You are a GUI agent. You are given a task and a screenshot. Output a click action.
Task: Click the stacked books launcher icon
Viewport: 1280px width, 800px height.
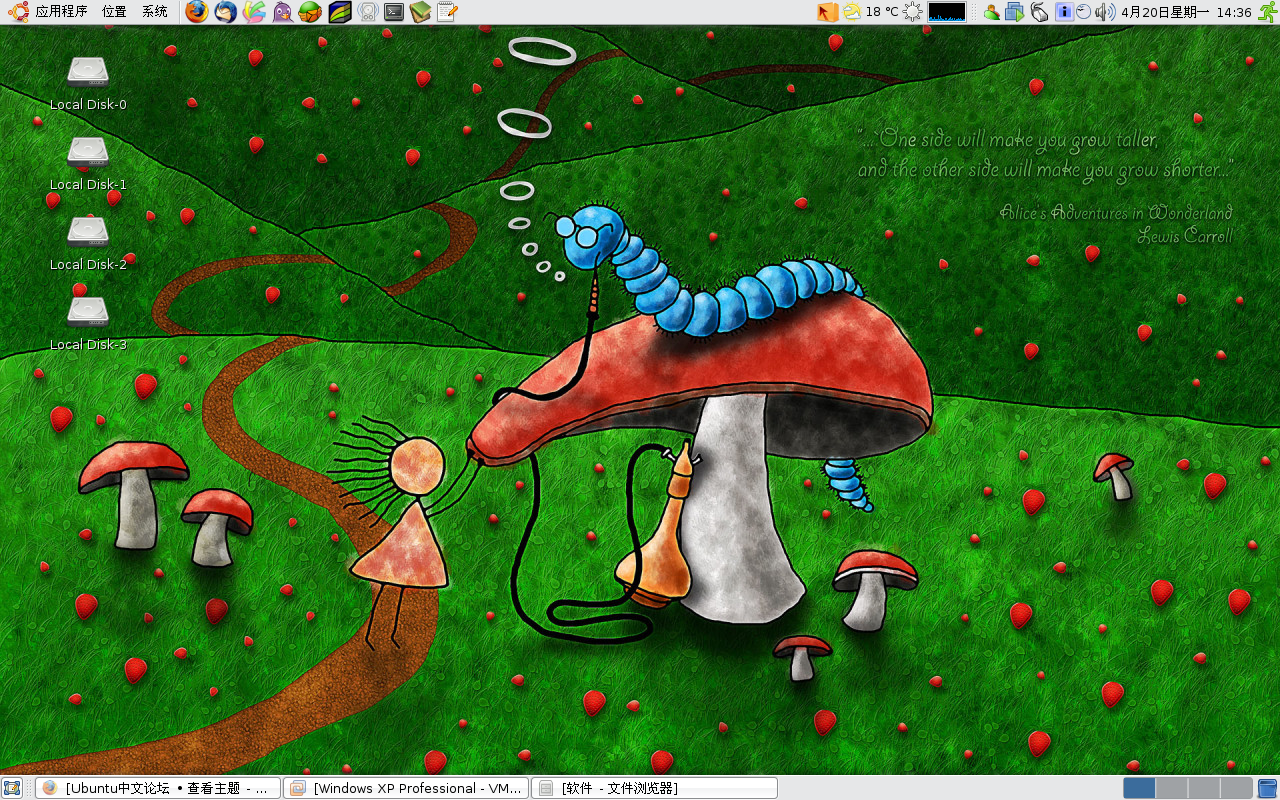pyautogui.click(x=420, y=12)
